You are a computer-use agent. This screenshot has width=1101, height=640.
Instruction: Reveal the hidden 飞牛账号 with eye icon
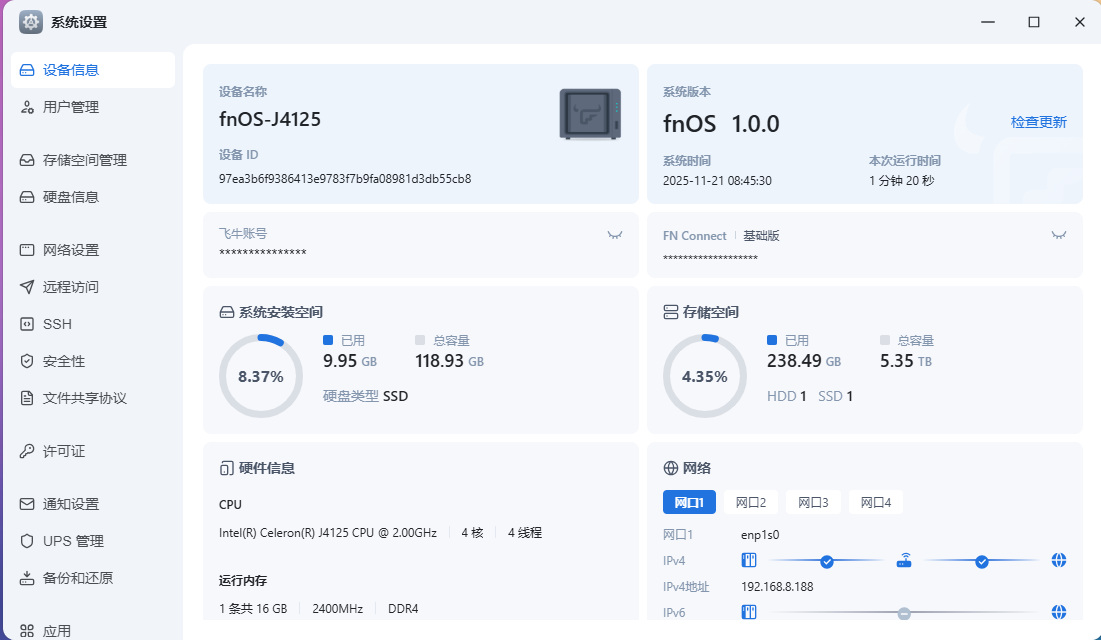point(615,235)
